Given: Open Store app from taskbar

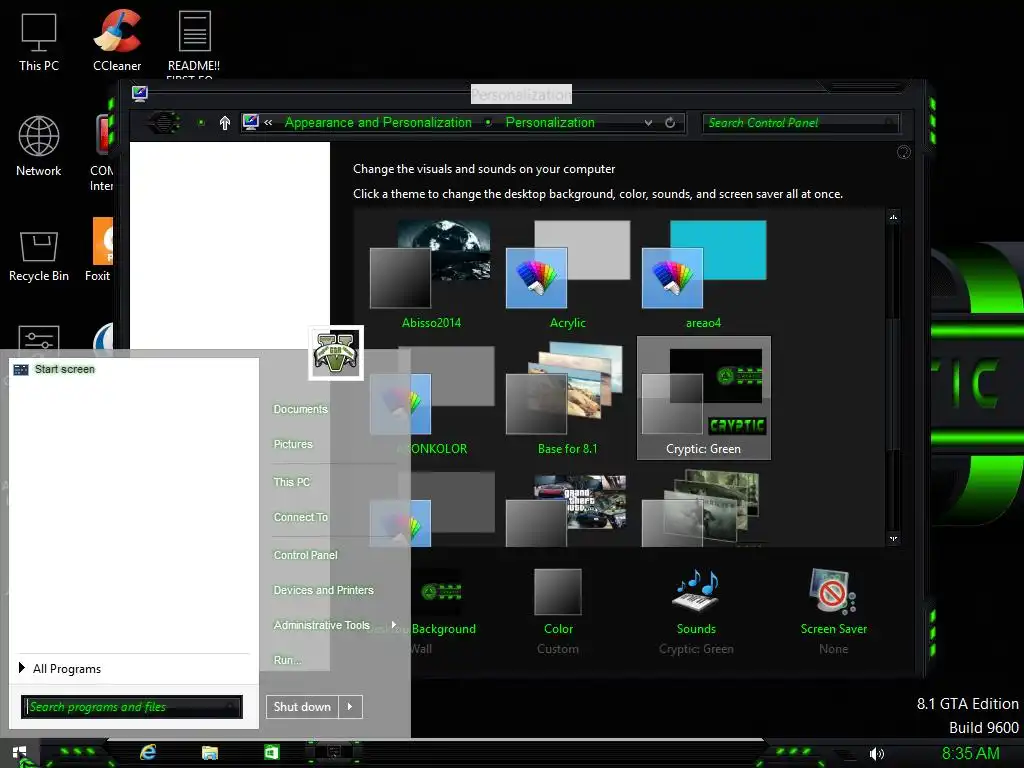Looking at the screenshot, I should [272, 752].
